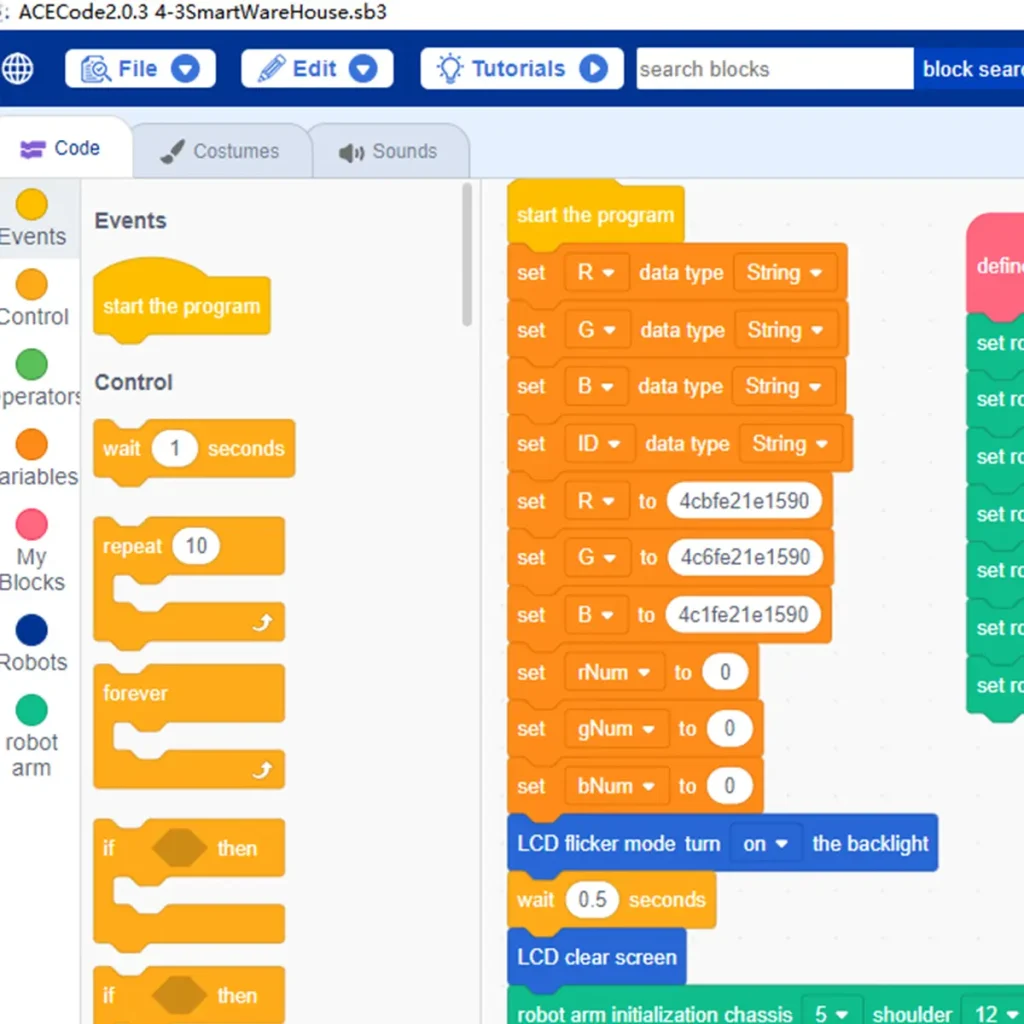Image resolution: width=1024 pixels, height=1024 pixels.
Task: Click the Tutorials play arrow icon
Action: pyautogui.click(x=594, y=69)
